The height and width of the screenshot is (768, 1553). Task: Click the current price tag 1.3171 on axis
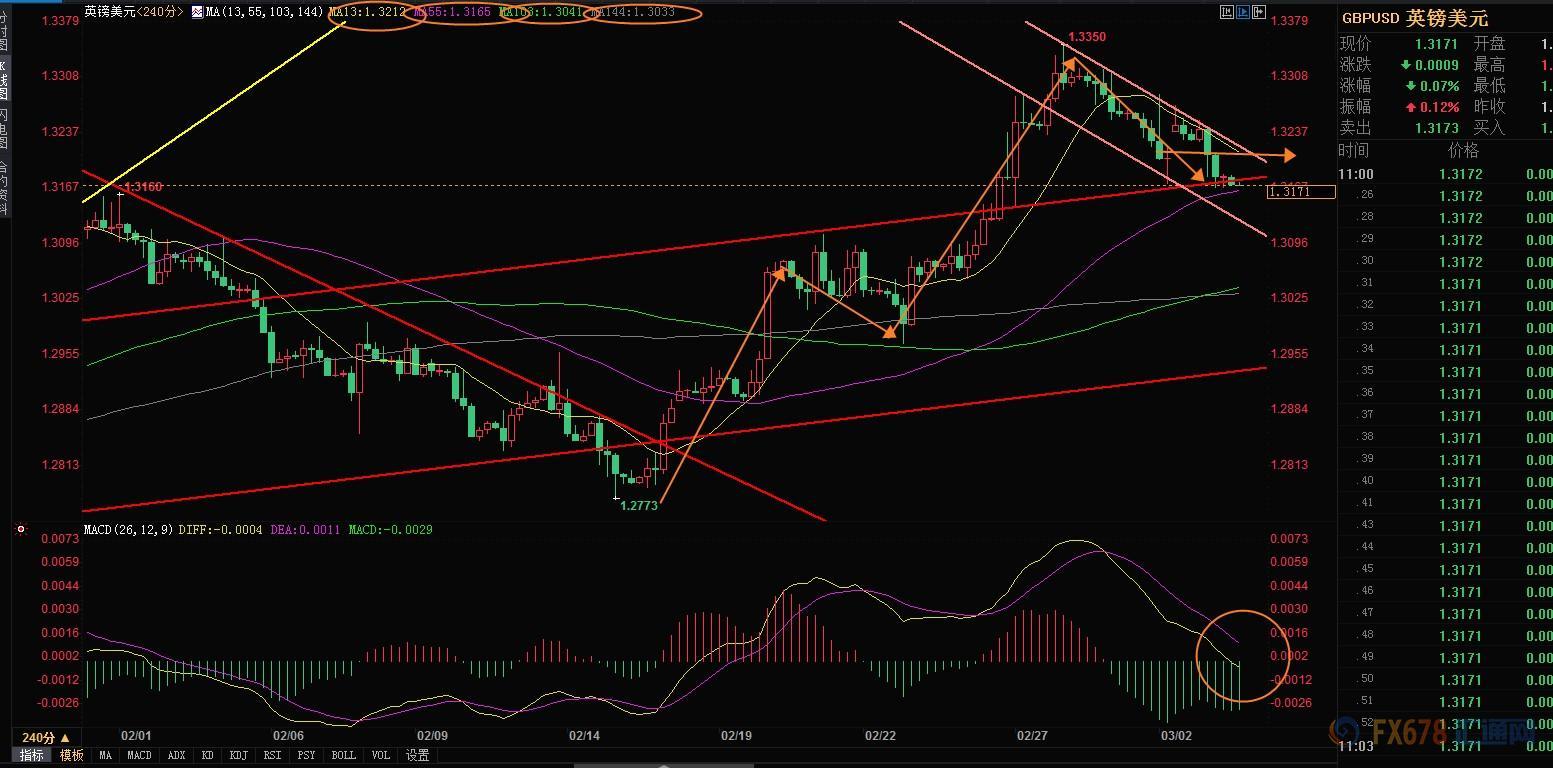pyautogui.click(x=1300, y=191)
